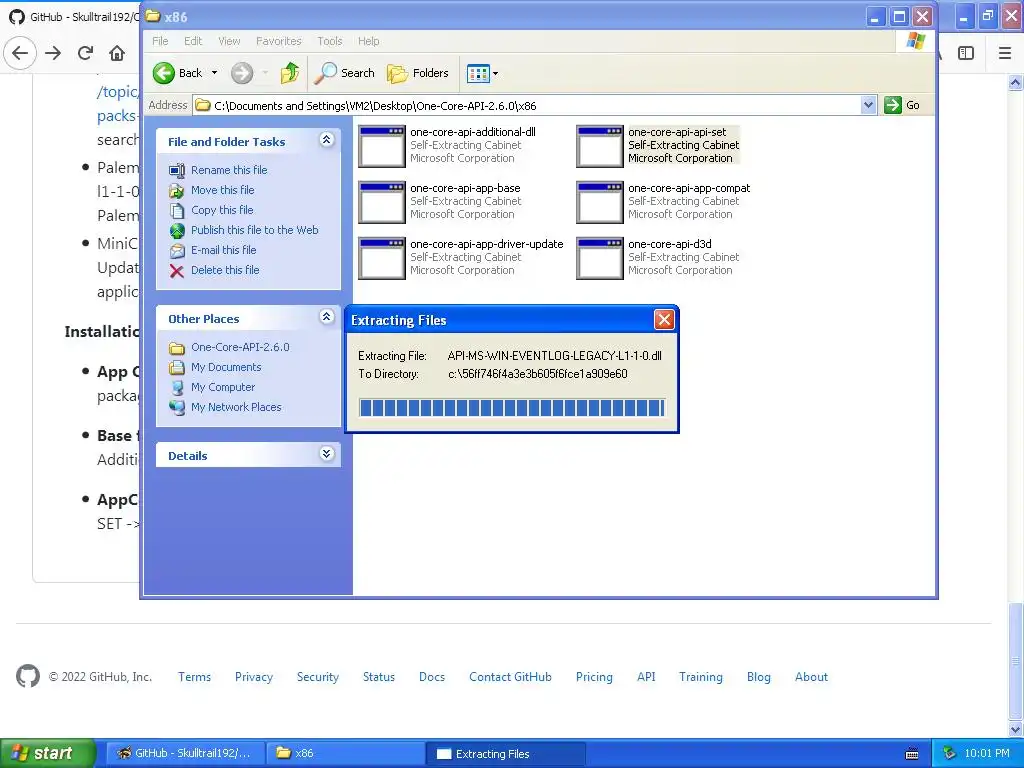Click the system tray clock
This screenshot has height=768, width=1024.
pyautogui.click(x=987, y=753)
